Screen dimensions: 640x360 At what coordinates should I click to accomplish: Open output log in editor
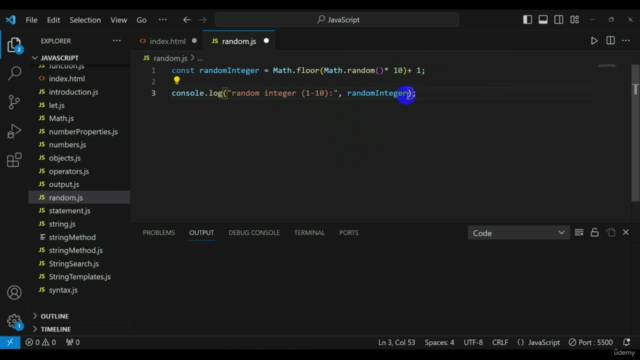click(x=611, y=233)
